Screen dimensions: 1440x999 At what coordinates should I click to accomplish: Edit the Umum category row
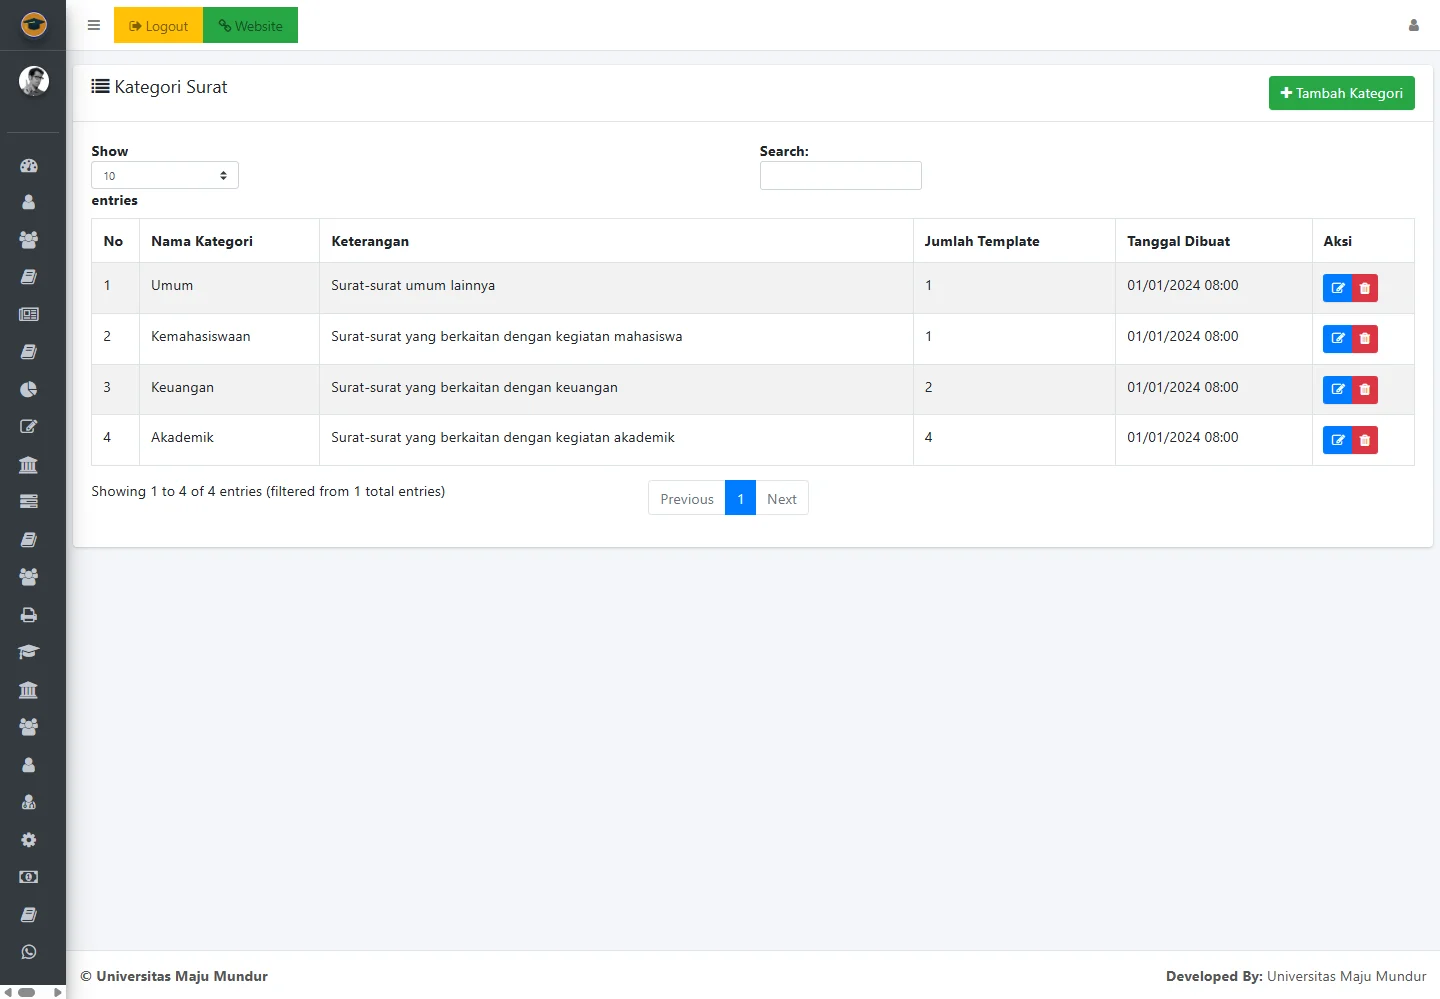click(x=1337, y=288)
